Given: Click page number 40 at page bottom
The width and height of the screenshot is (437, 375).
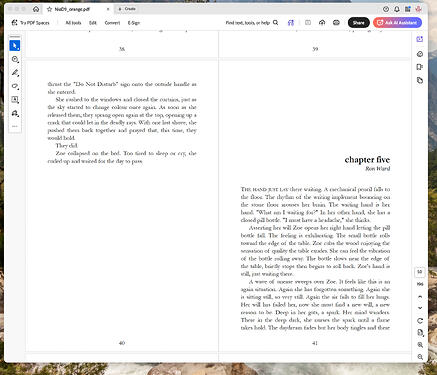Looking at the screenshot, I should (122, 343).
